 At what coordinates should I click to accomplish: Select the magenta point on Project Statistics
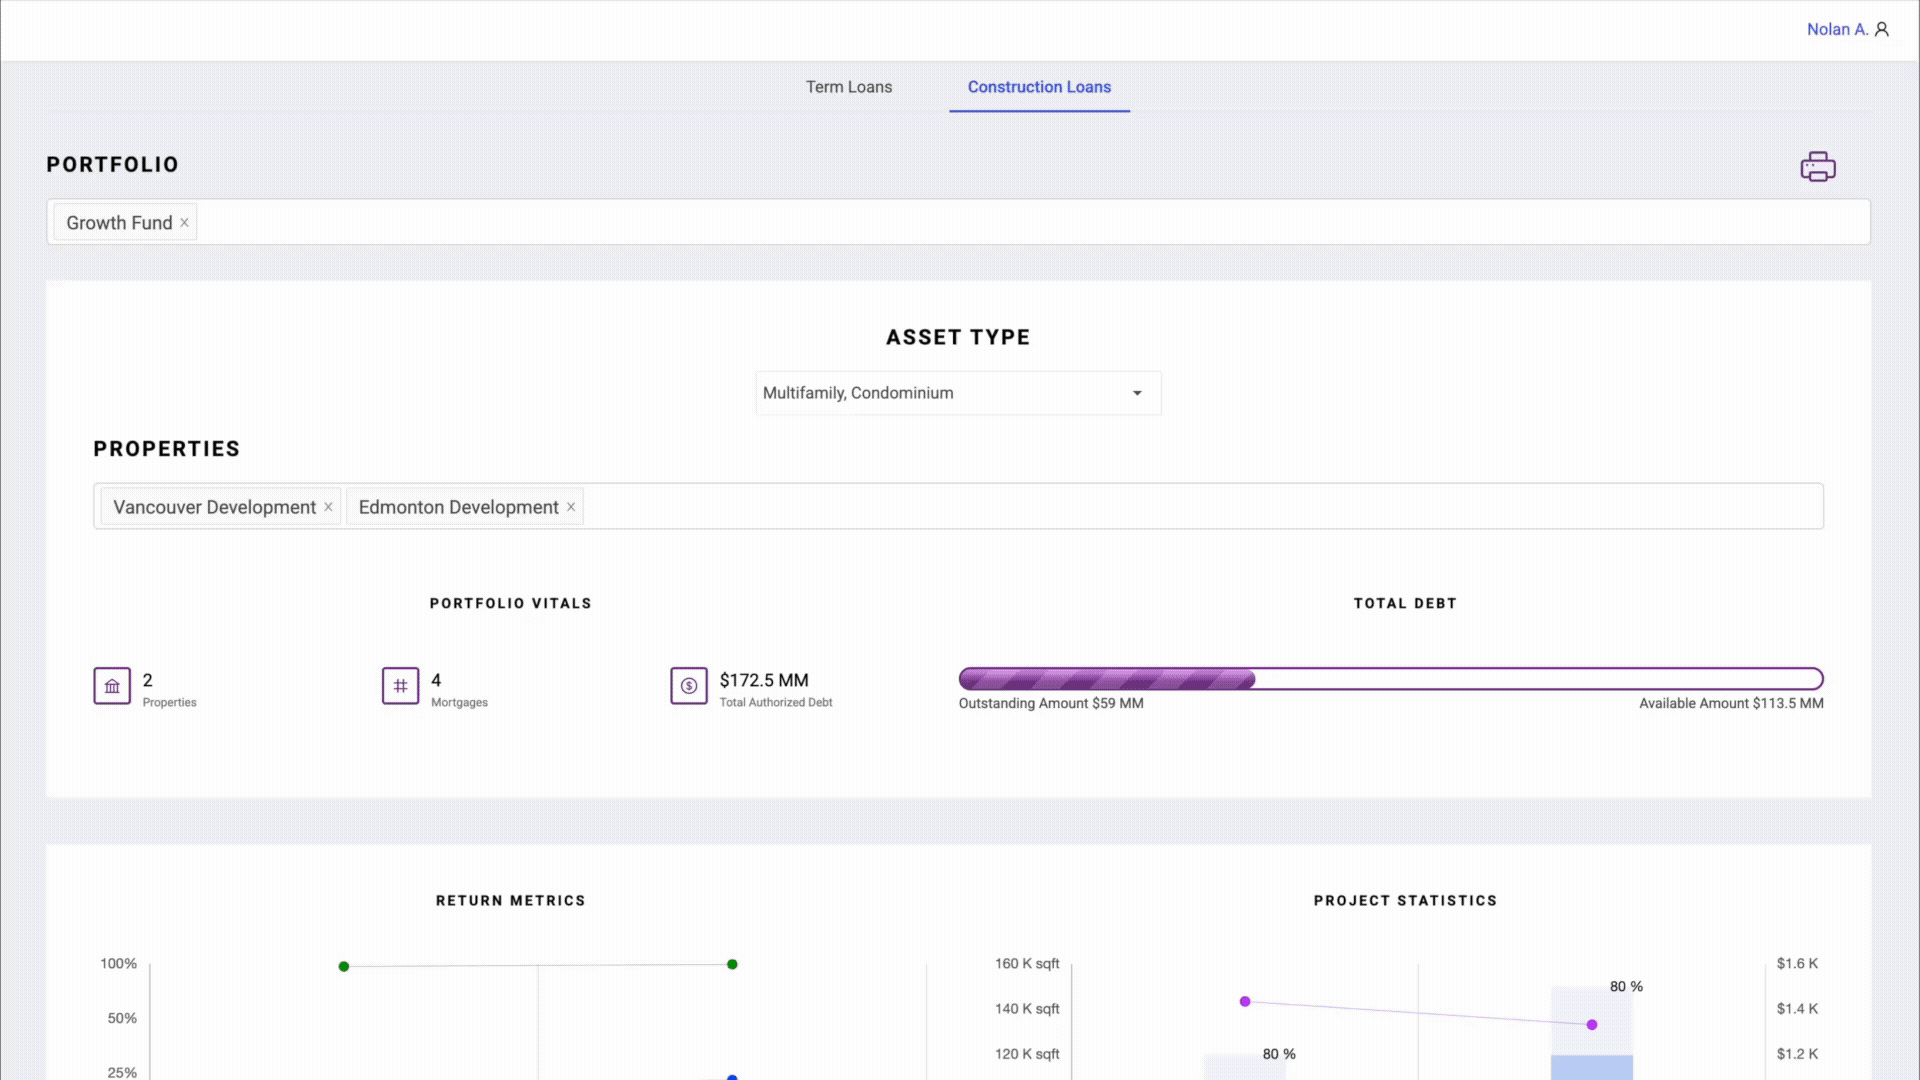tap(1245, 1000)
